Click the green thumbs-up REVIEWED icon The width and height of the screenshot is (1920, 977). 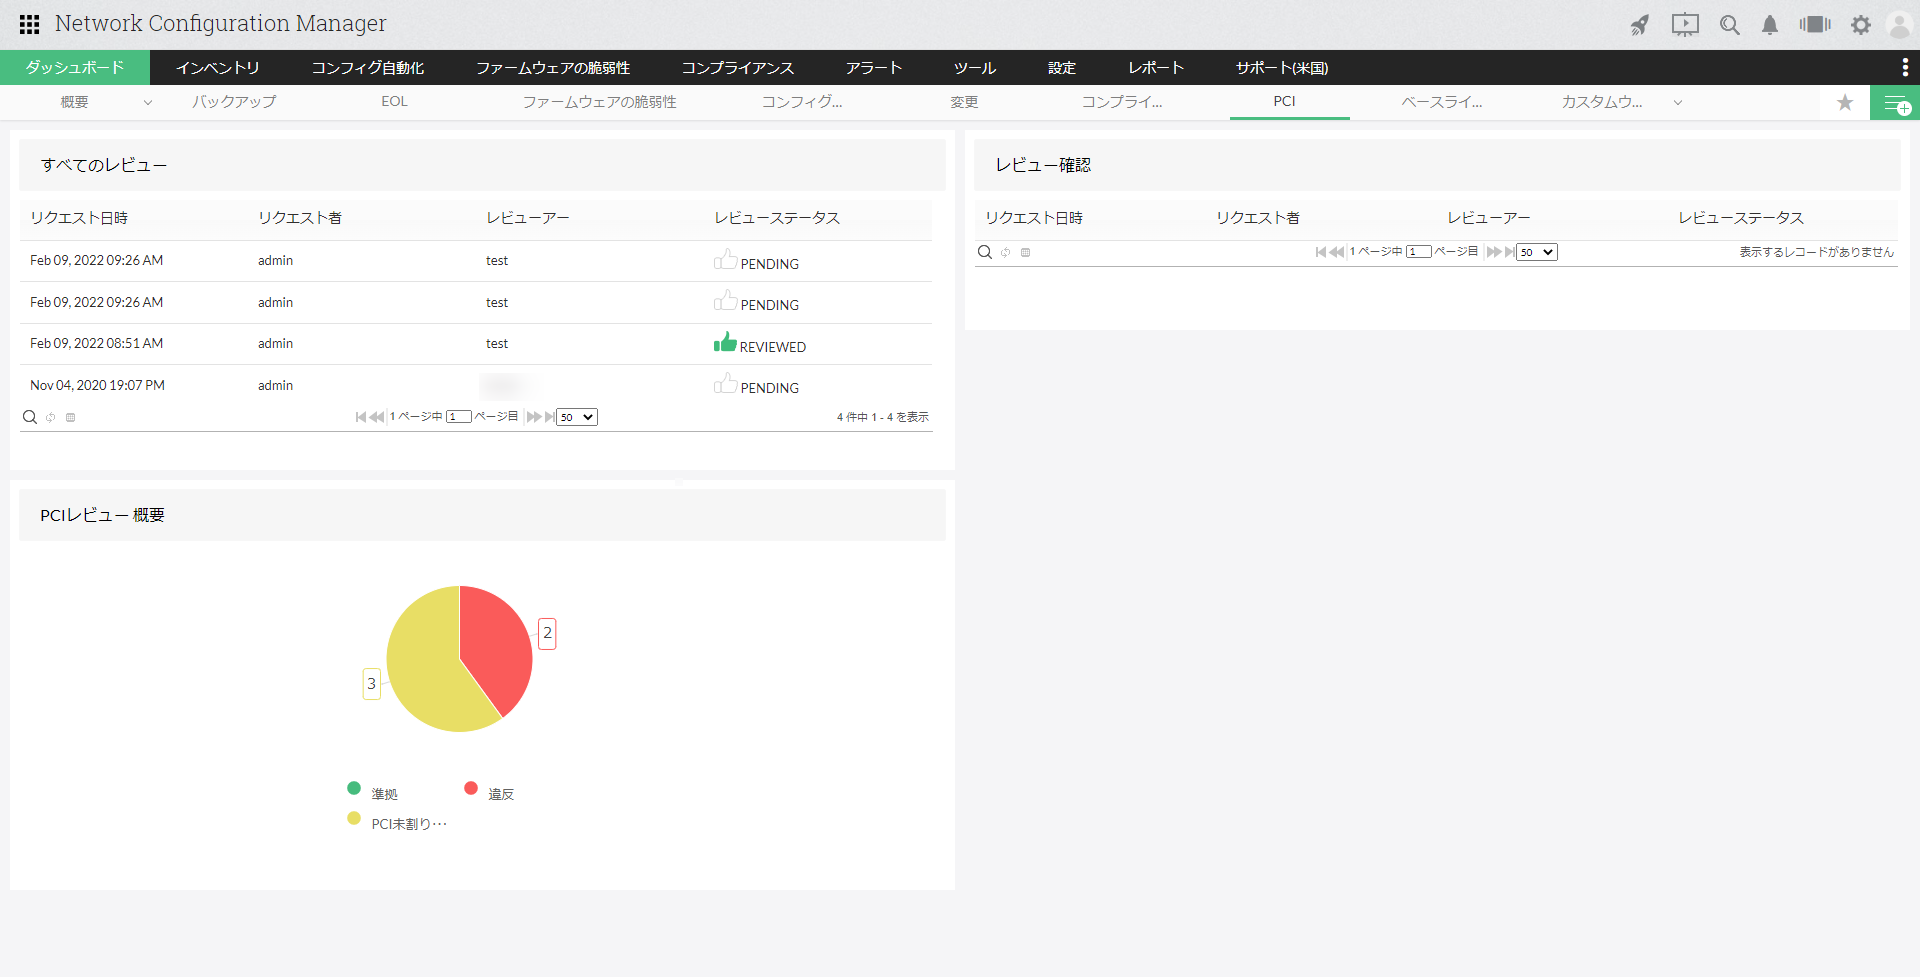725,342
